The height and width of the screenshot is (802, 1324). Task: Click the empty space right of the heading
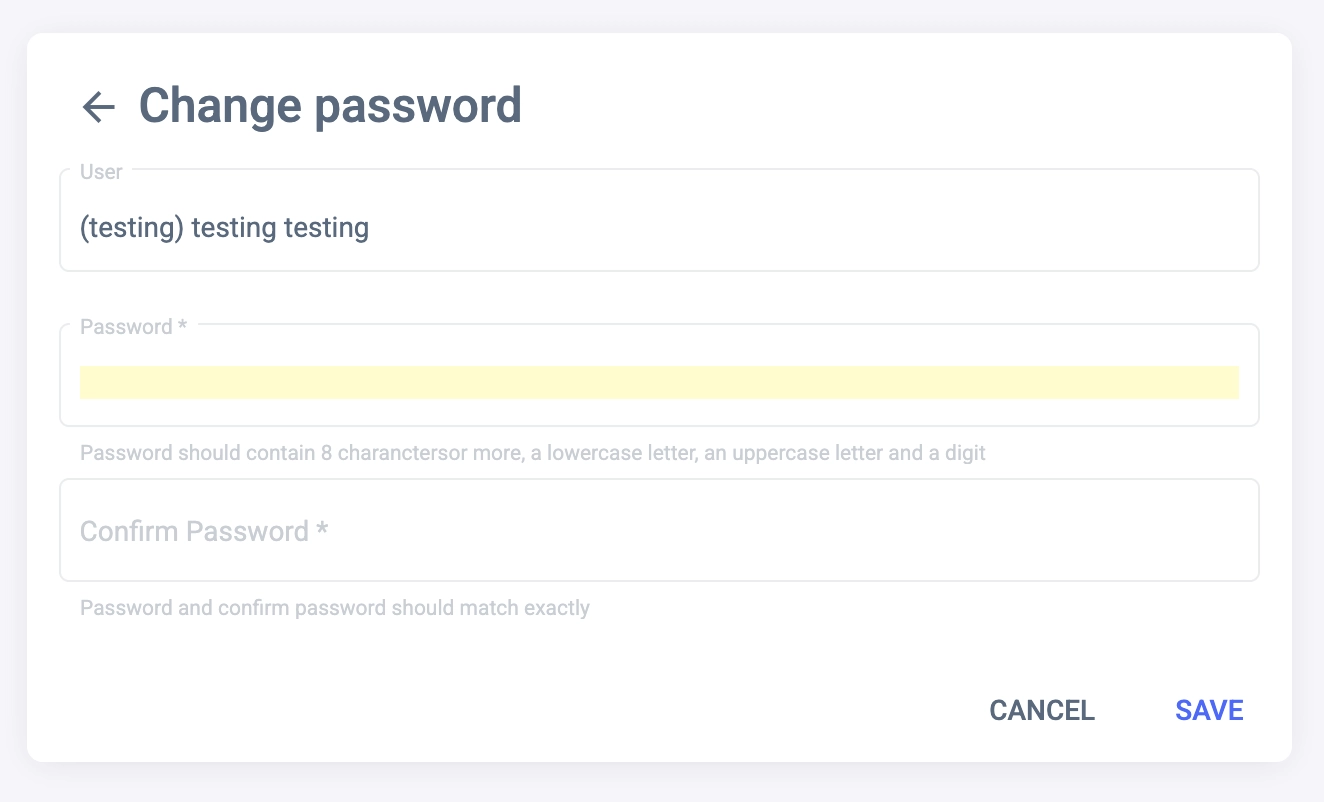click(x=900, y=106)
